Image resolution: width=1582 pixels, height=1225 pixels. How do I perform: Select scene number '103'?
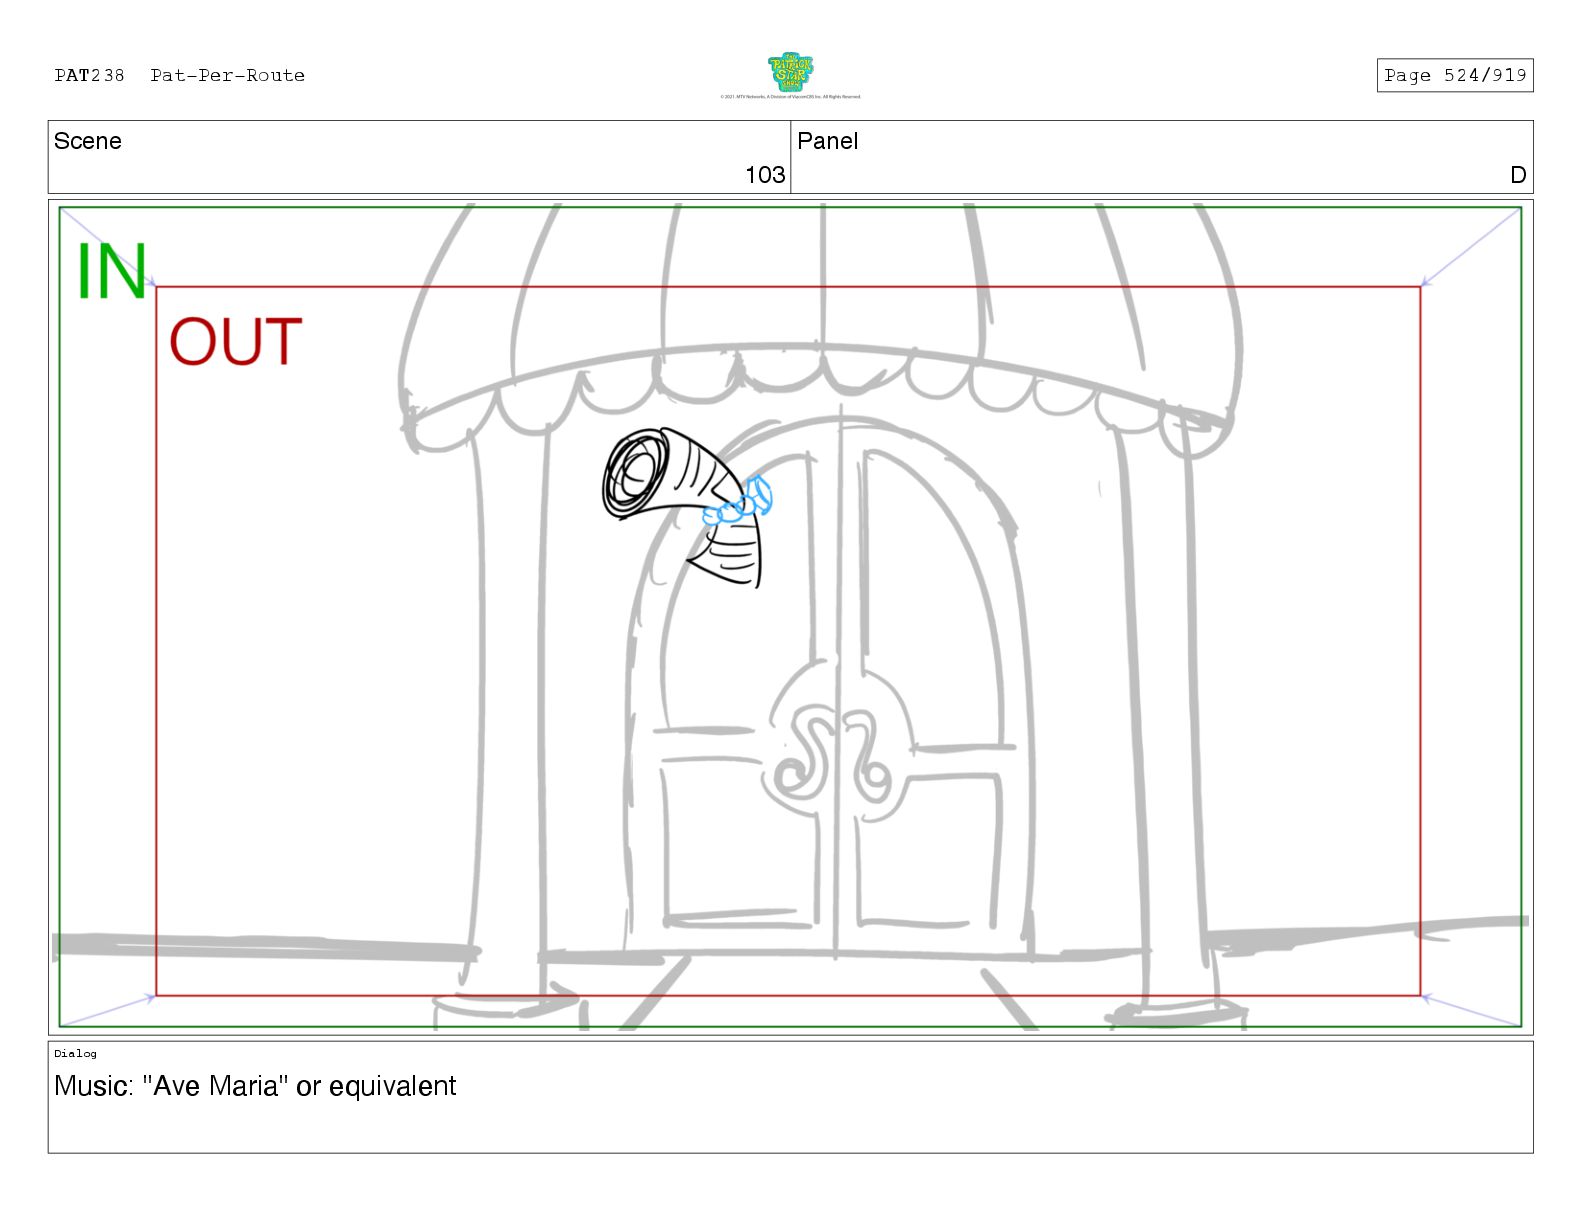(765, 175)
